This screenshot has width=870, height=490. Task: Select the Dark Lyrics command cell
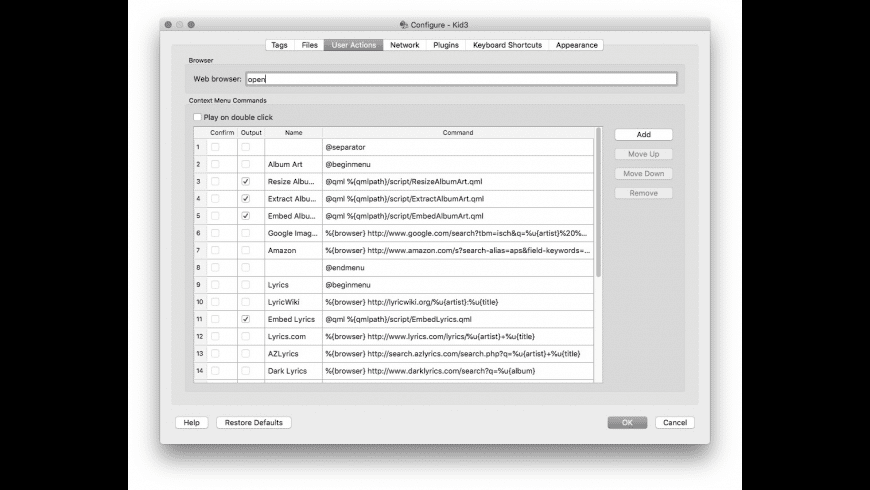pos(458,371)
